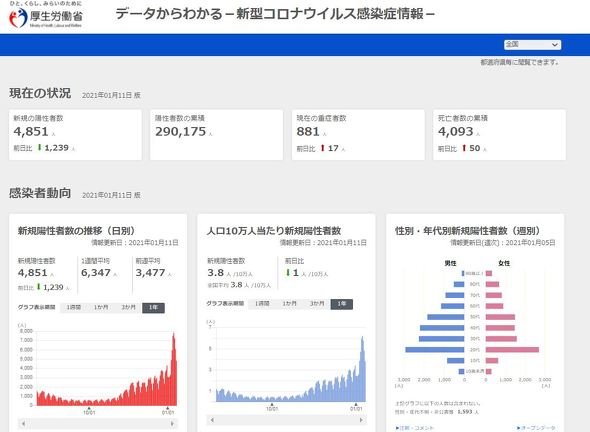The height and width of the screenshot is (432, 590).
Task: Select 1か月 period for daily cases graph
Action: click(101, 307)
